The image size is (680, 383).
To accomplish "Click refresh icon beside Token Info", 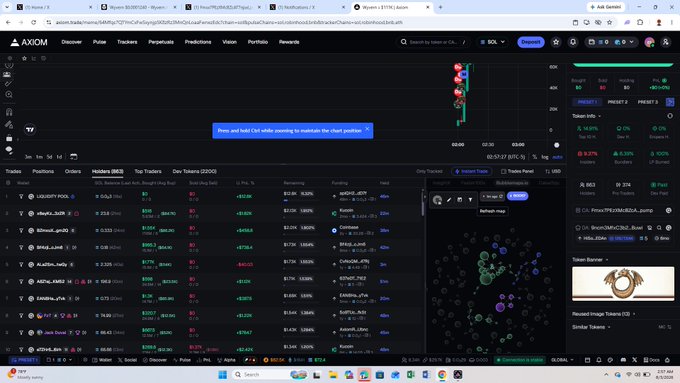I will coord(670,116).
